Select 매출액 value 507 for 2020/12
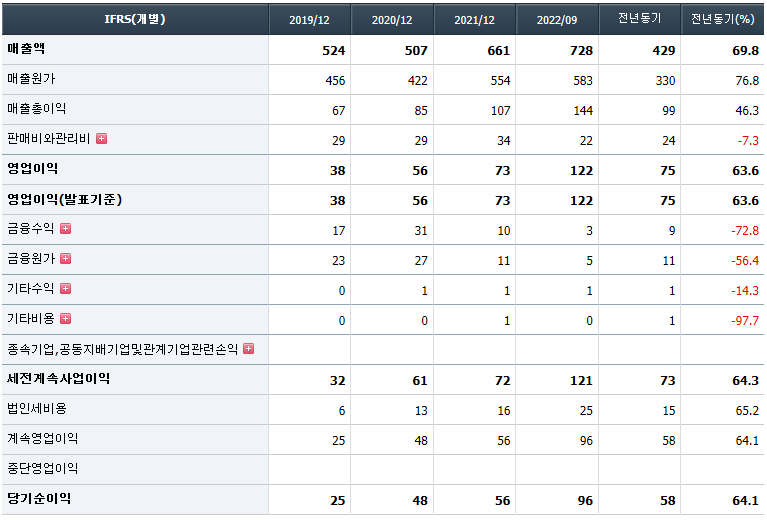Image resolution: width=767 pixels, height=520 pixels. pyautogui.click(x=416, y=50)
